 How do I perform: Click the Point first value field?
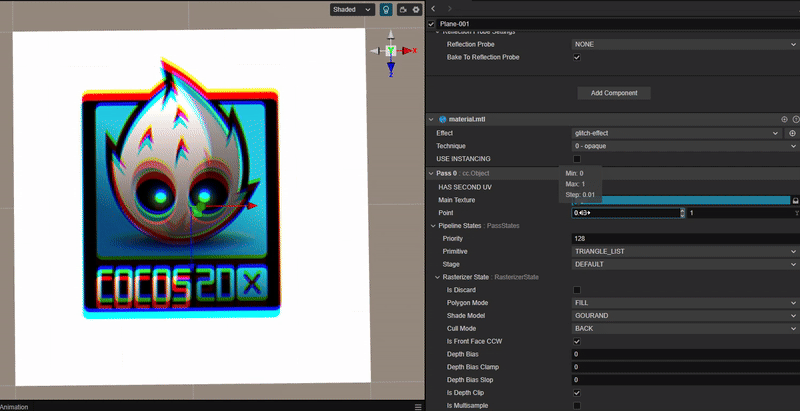coord(625,213)
